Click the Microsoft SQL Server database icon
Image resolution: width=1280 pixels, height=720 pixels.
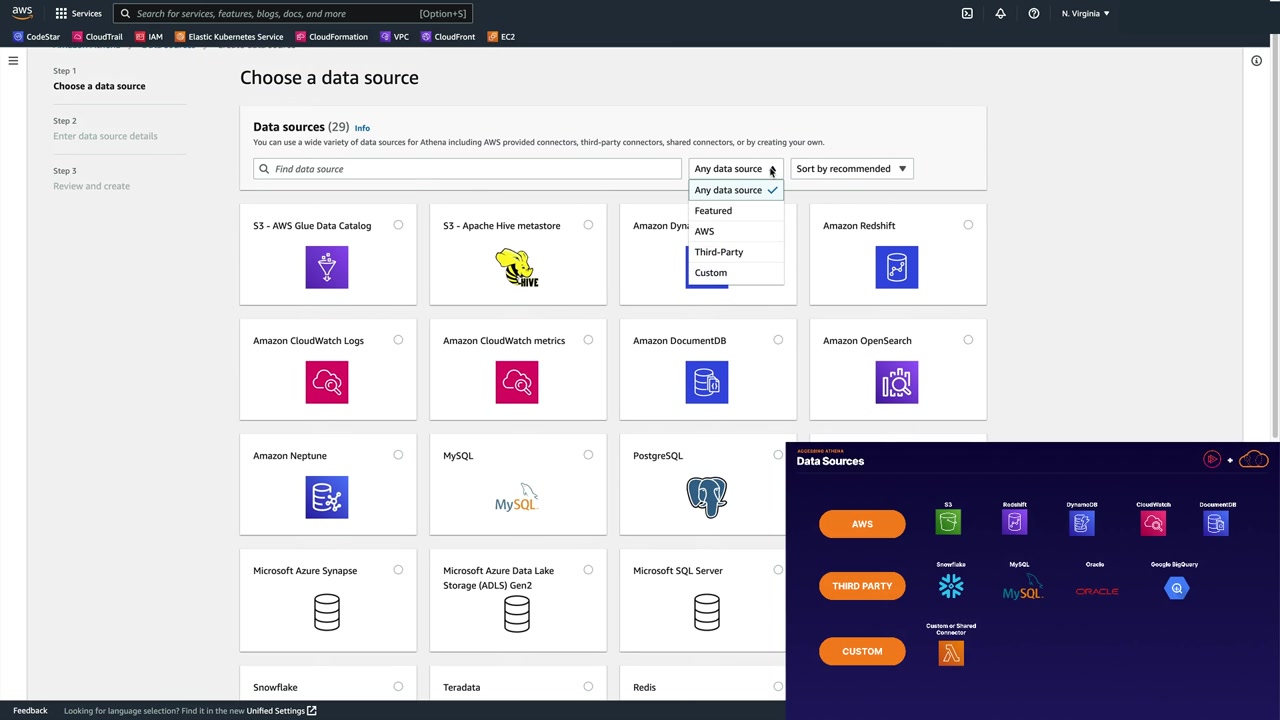[707, 612]
